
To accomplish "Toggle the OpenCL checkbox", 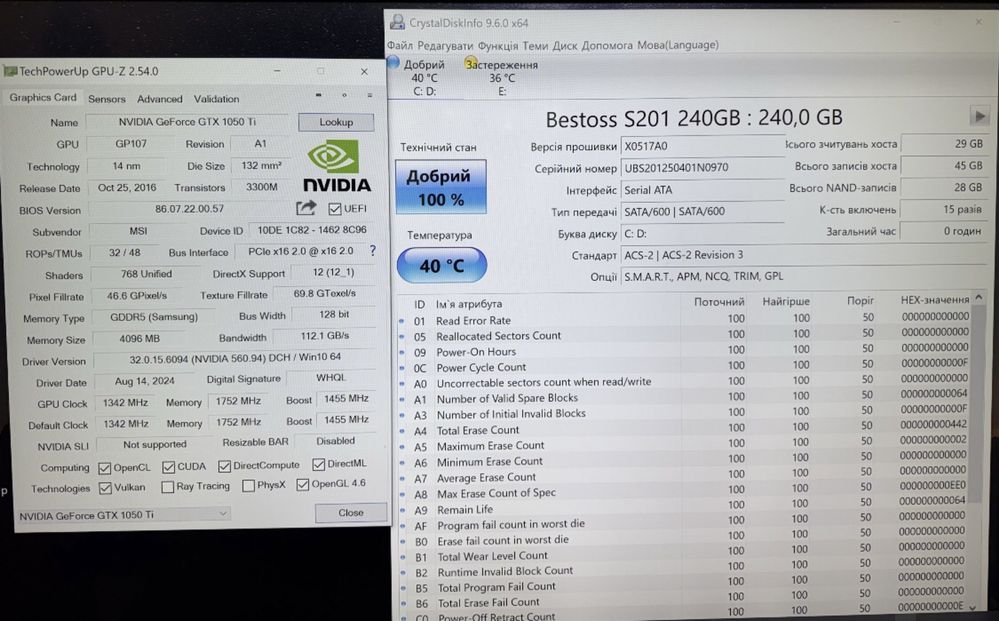I will [x=104, y=468].
